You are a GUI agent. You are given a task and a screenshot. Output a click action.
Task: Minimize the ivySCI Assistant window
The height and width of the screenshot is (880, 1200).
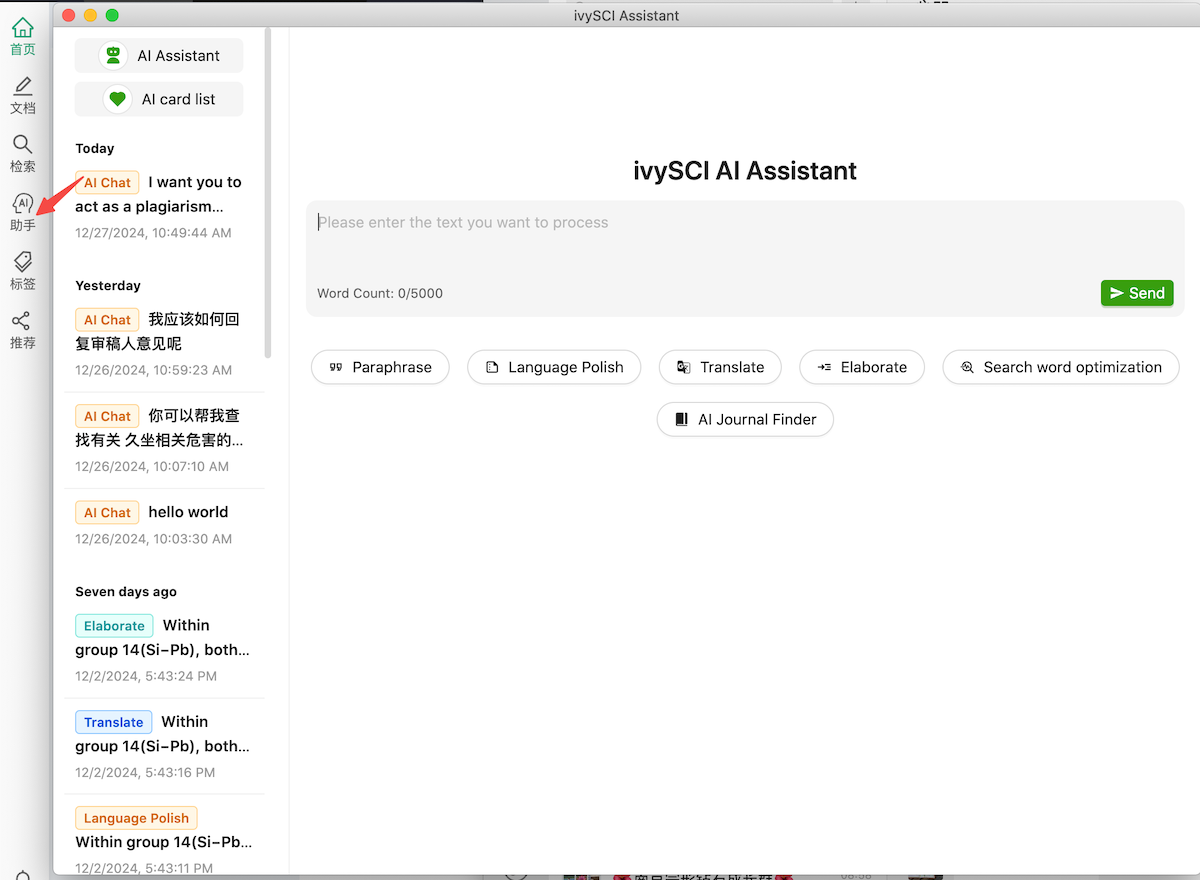[x=90, y=15]
